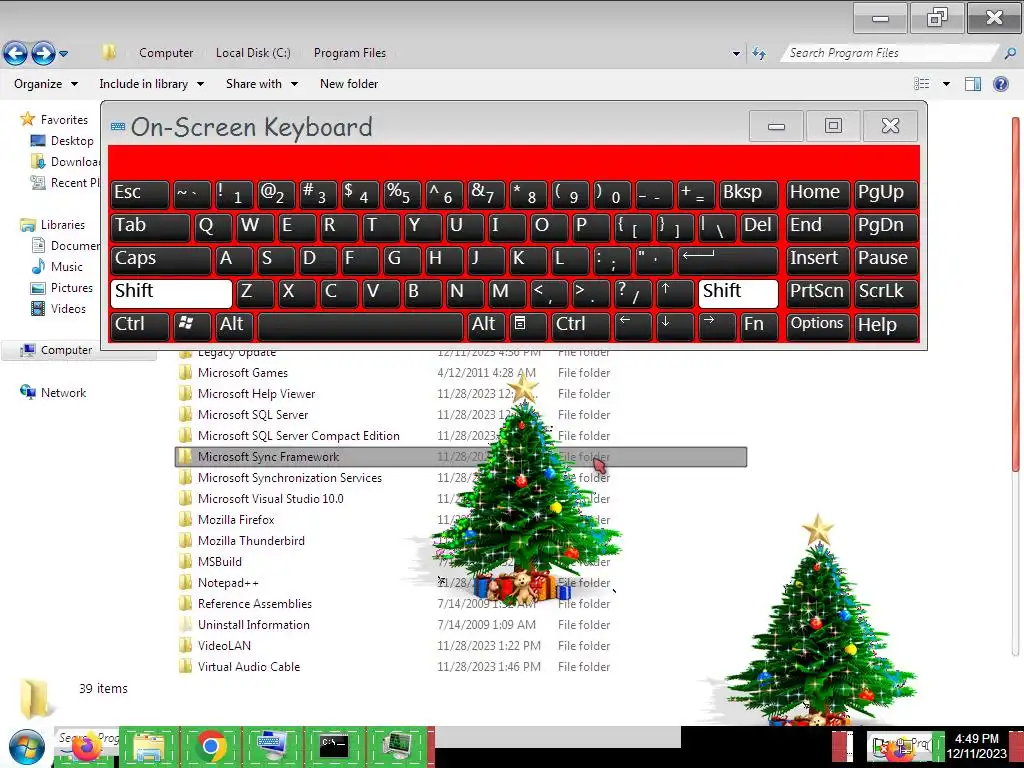Screen dimensions: 1024x768
Task: Toggle the Ctrl key beside Windows key
Action: 140,325
